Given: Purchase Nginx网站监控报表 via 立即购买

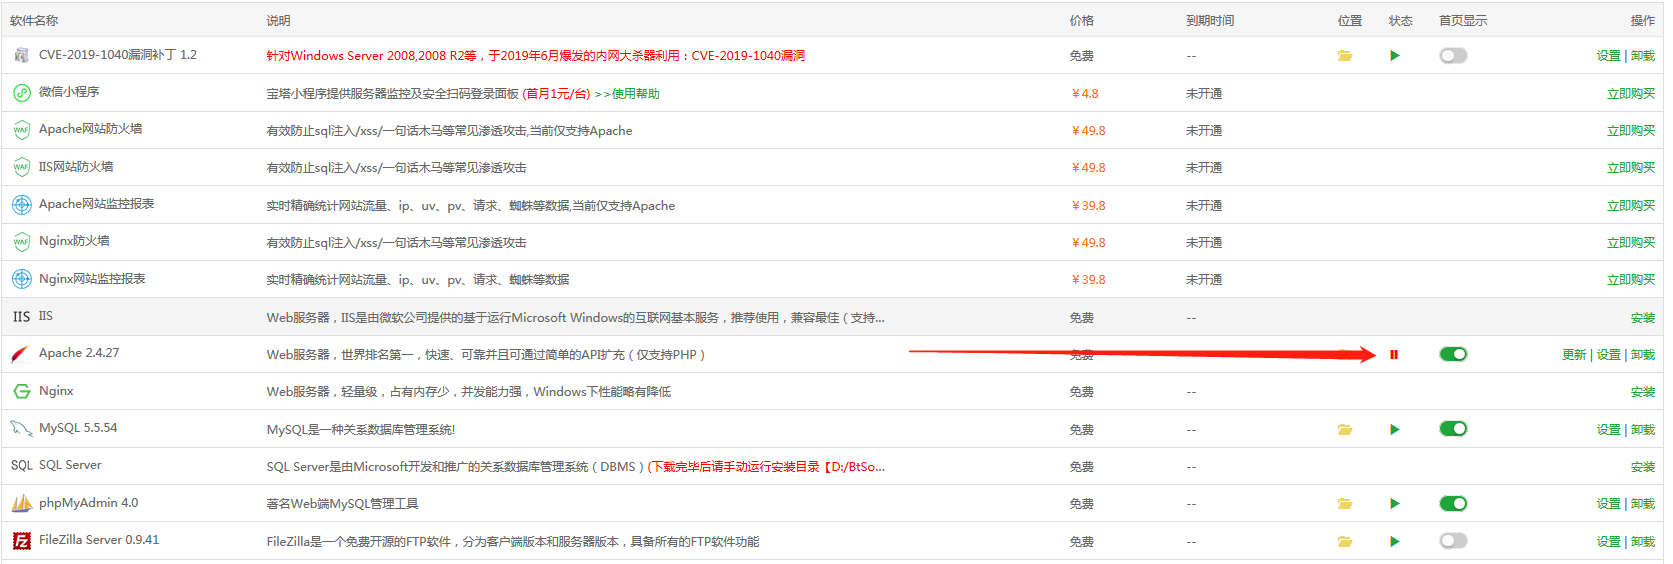Looking at the screenshot, I should point(1631,280).
